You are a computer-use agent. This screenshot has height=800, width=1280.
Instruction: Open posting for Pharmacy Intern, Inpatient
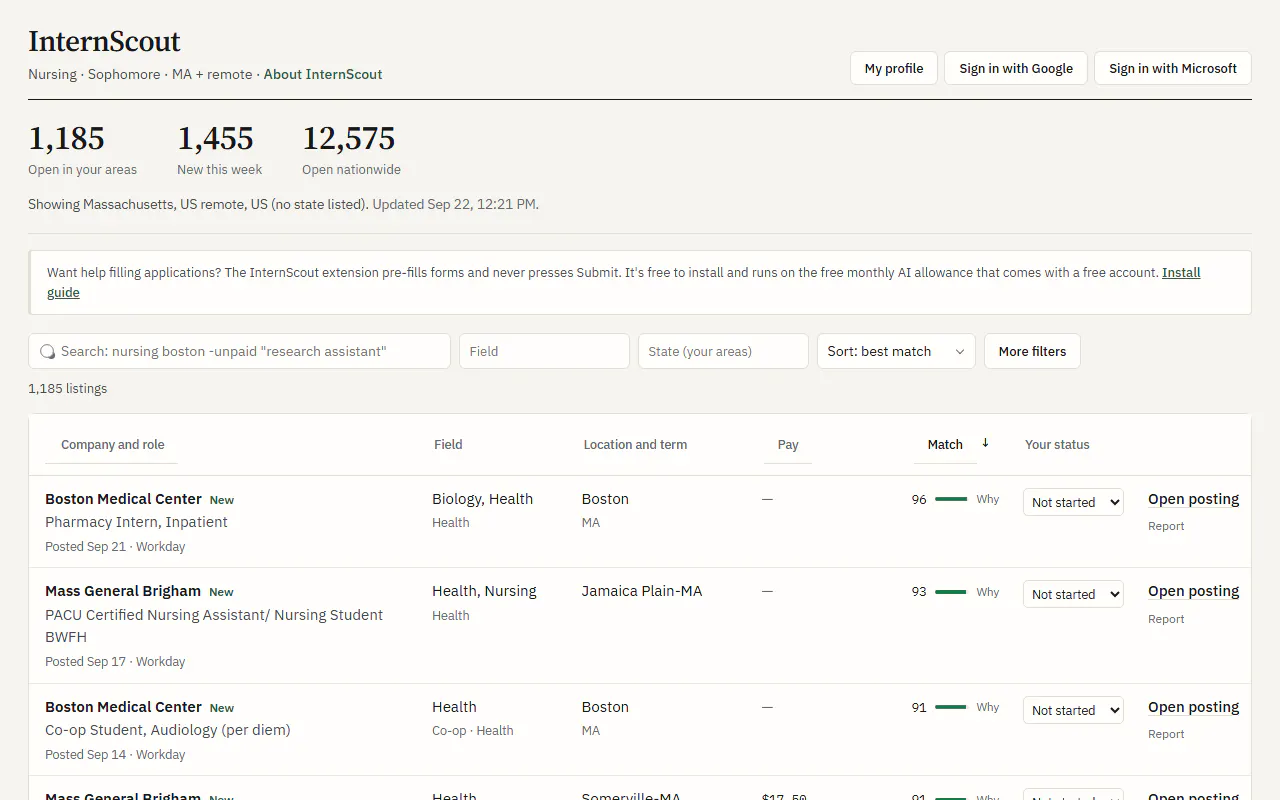click(x=1193, y=499)
